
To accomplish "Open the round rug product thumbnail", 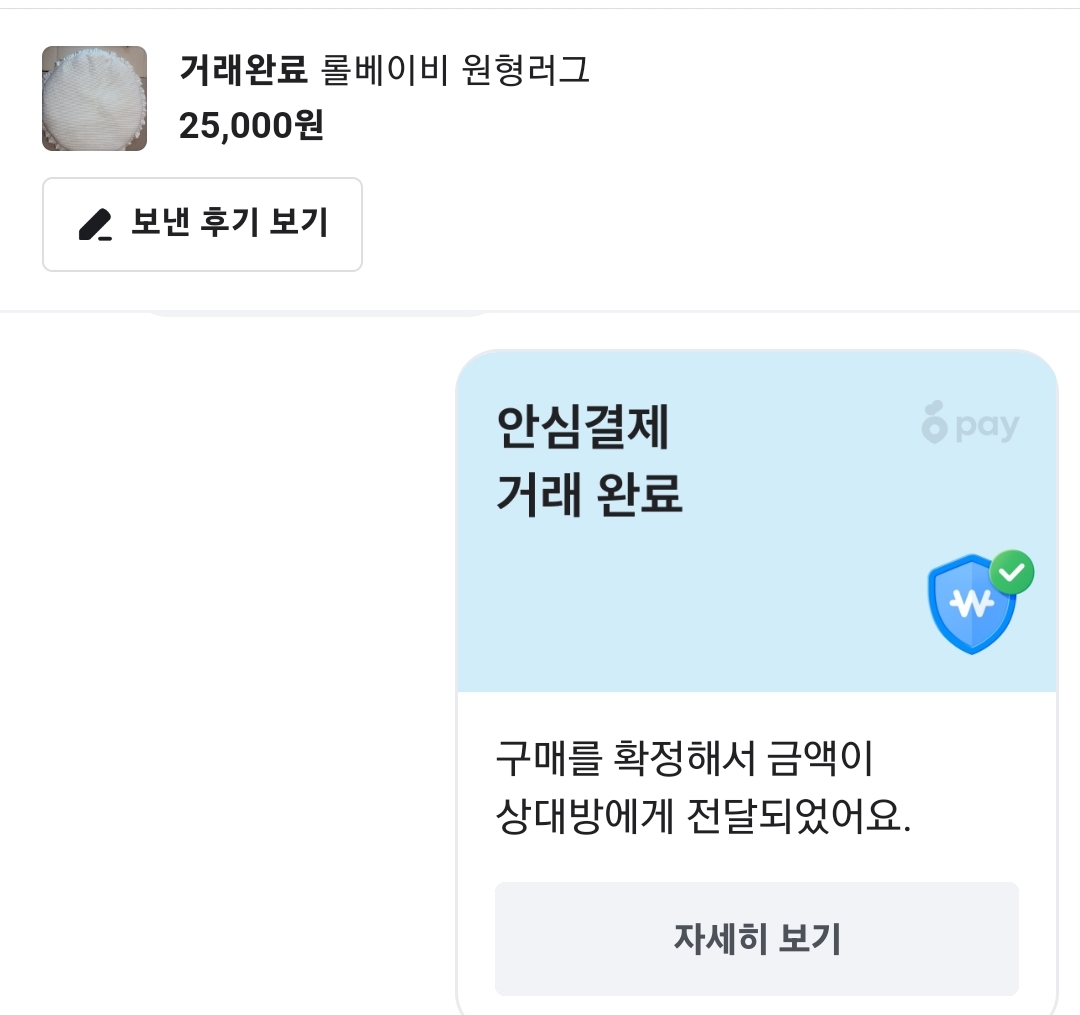I will [94, 98].
